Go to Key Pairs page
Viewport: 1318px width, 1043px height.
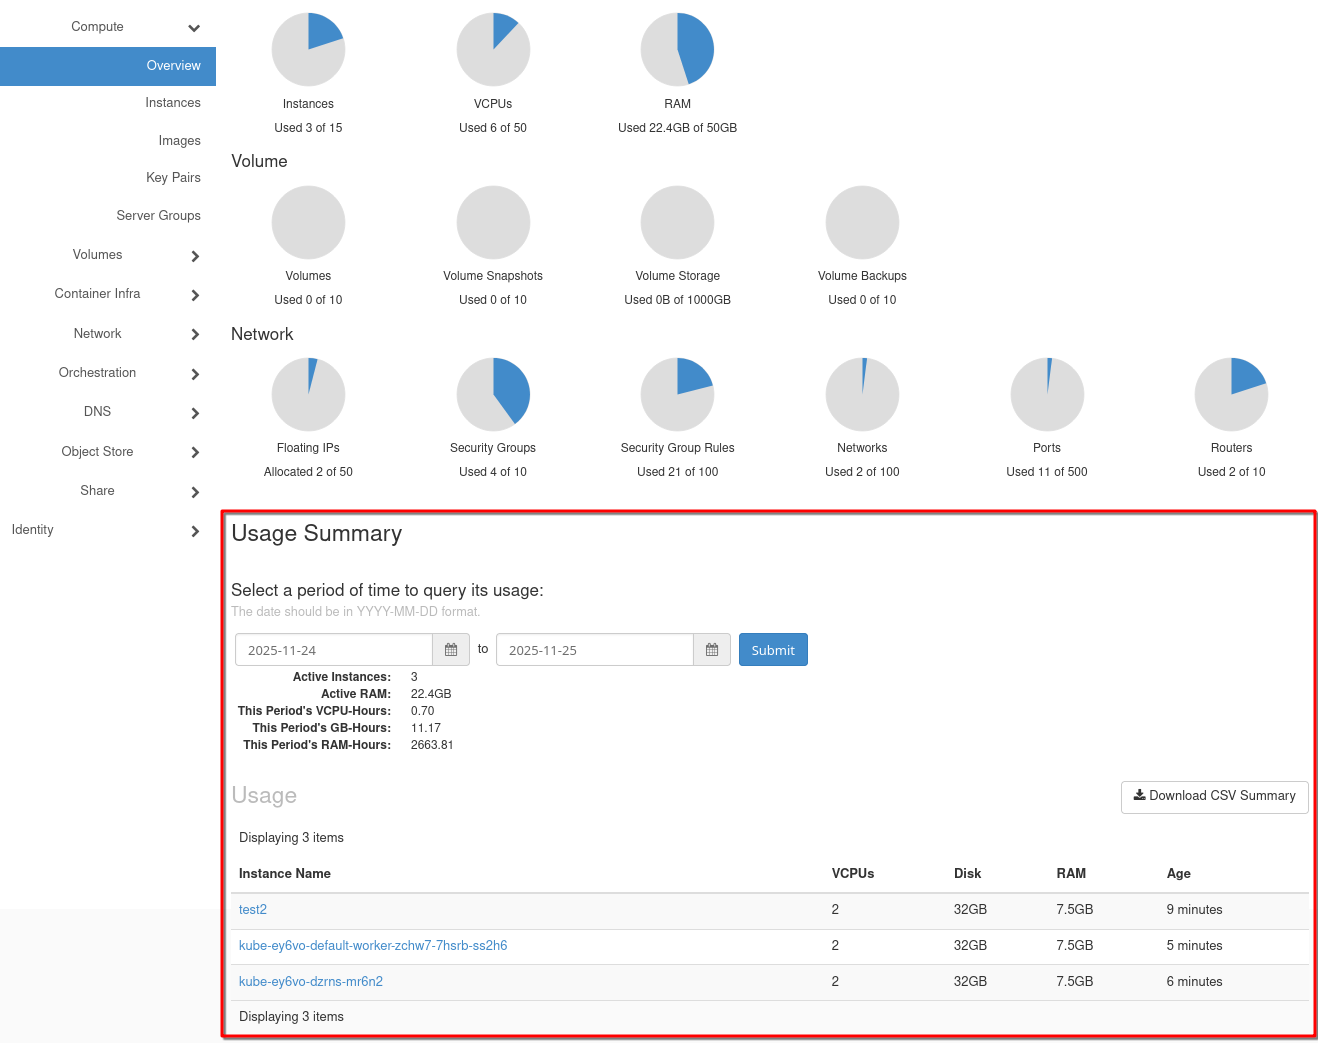173,178
